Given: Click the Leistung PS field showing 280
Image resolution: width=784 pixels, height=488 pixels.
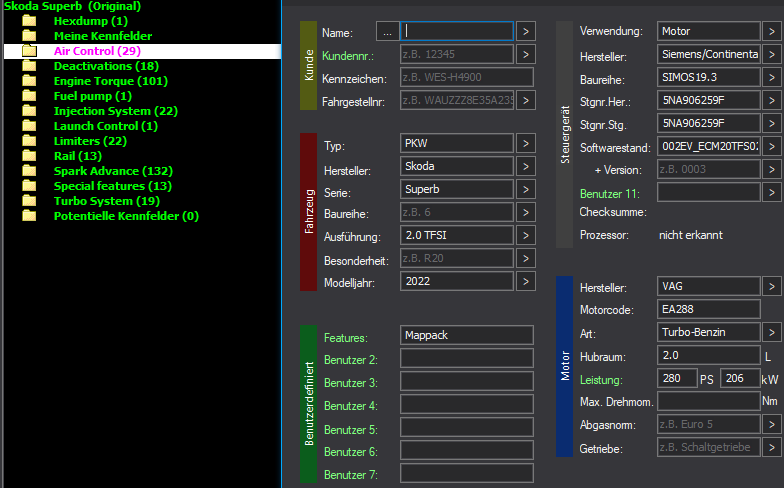Looking at the screenshot, I should [677, 378].
